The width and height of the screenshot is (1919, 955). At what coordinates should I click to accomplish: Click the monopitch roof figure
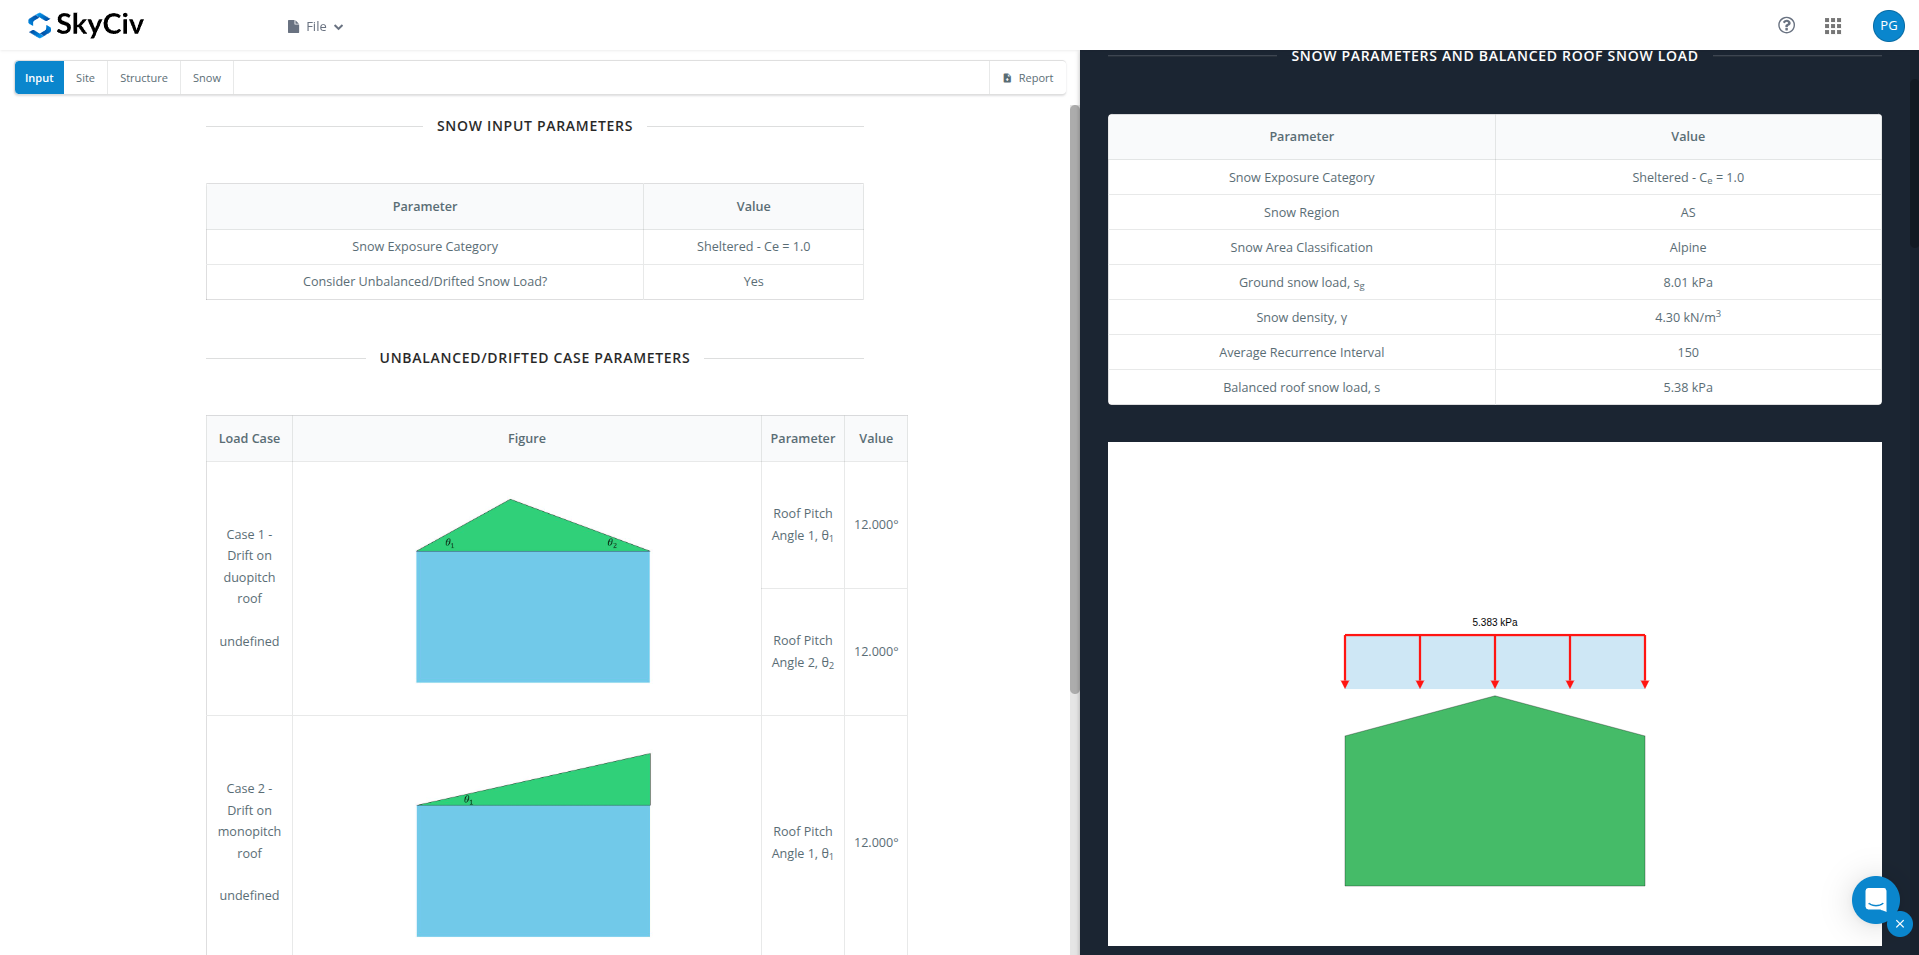(x=533, y=845)
